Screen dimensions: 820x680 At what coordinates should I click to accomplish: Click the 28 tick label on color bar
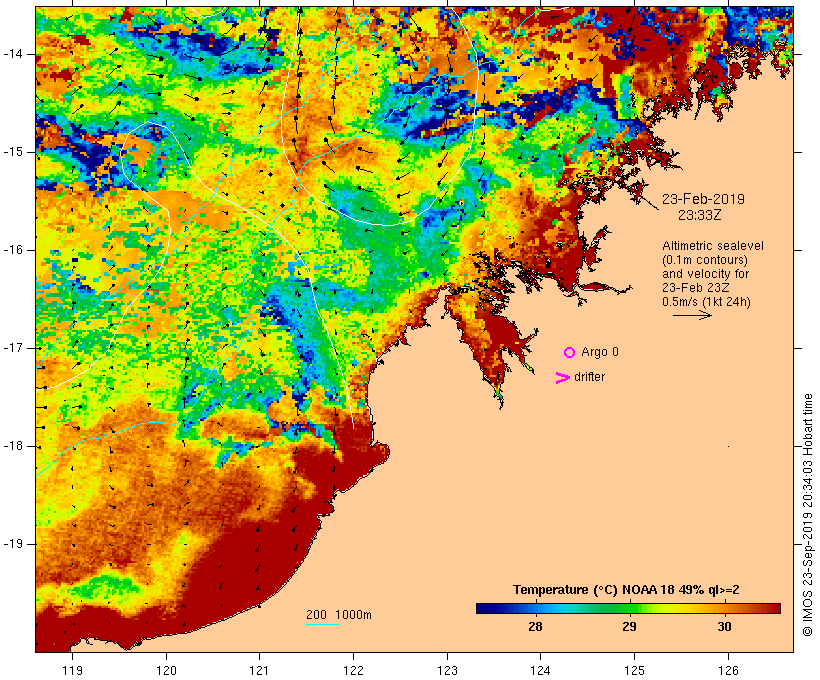(535, 627)
